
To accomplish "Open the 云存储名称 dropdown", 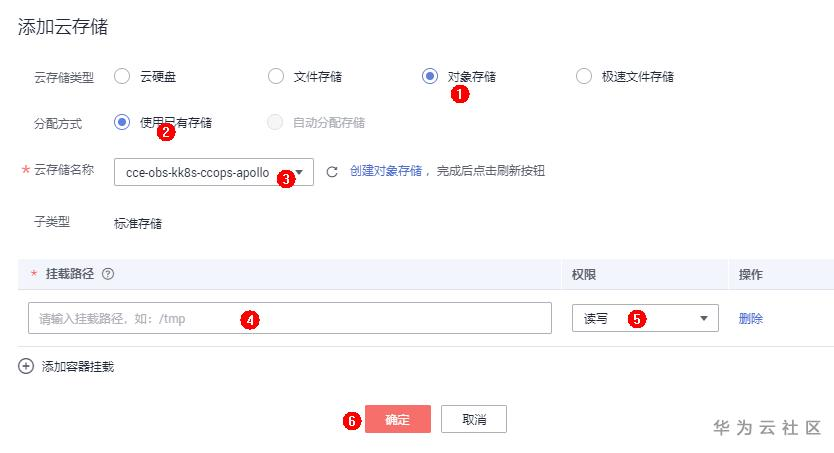I will 214,172.
